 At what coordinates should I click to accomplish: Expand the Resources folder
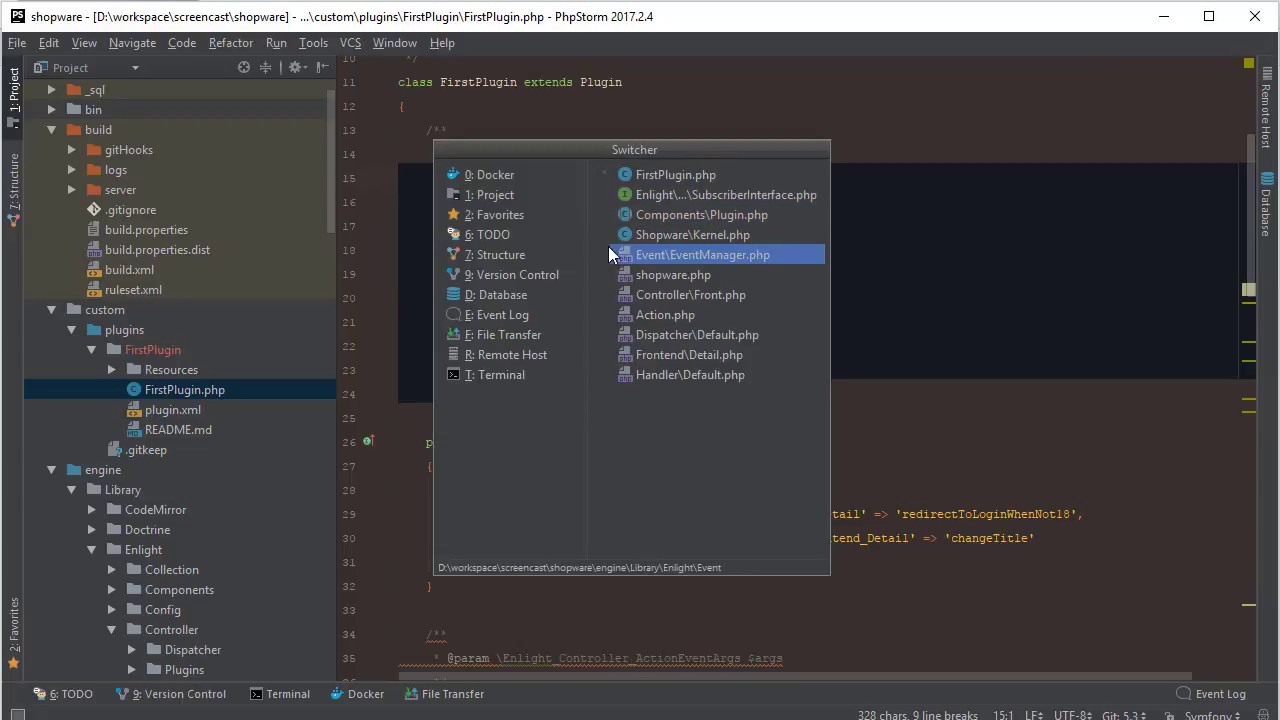point(111,370)
